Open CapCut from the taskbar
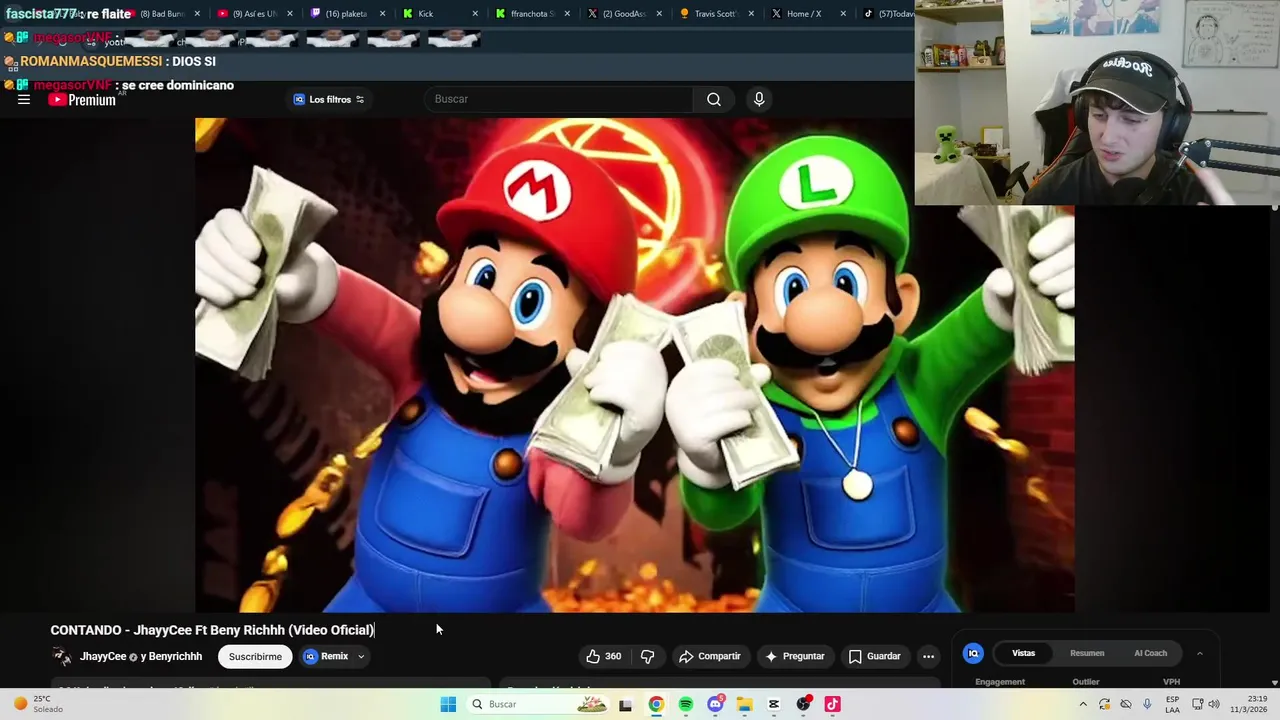Viewport: 1280px width, 720px height. (x=773, y=704)
